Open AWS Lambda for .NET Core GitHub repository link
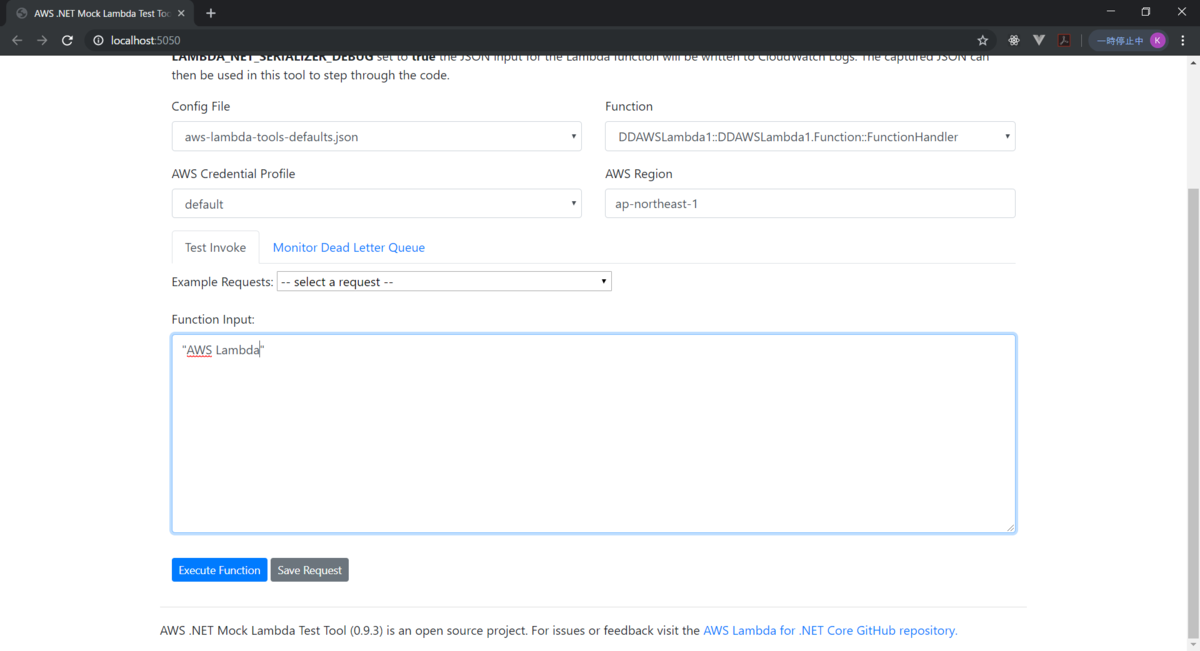The width and height of the screenshot is (1200, 651). (x=830, y=631)
